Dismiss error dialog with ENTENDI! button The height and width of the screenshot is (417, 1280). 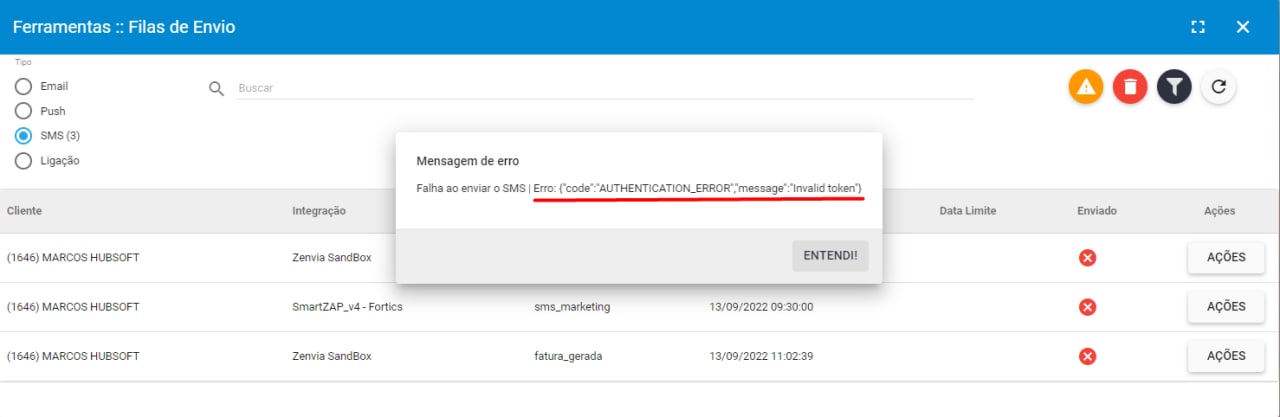[831, 256]
